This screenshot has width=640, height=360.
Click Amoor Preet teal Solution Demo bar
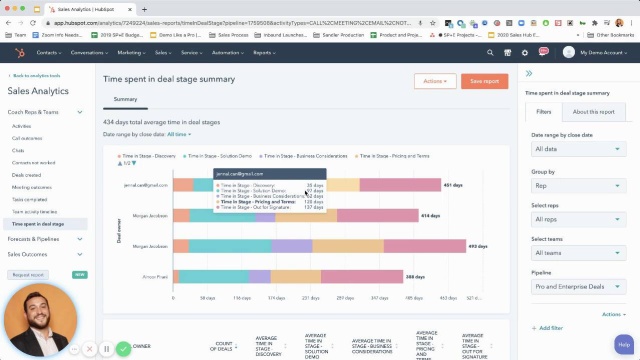pyautogui.click(x=214, y=277)
